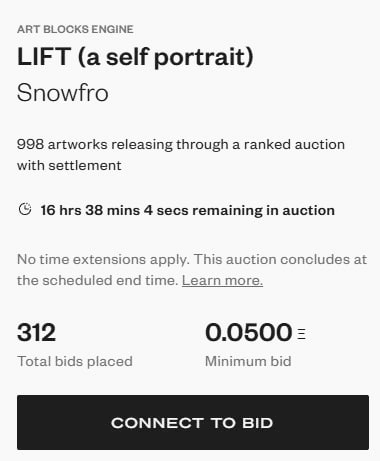Viewport: 380px width, 461px height.
Task: Click the 0.0500 minimum bid value
Action: pyautogui.click(x=249, y=332)
